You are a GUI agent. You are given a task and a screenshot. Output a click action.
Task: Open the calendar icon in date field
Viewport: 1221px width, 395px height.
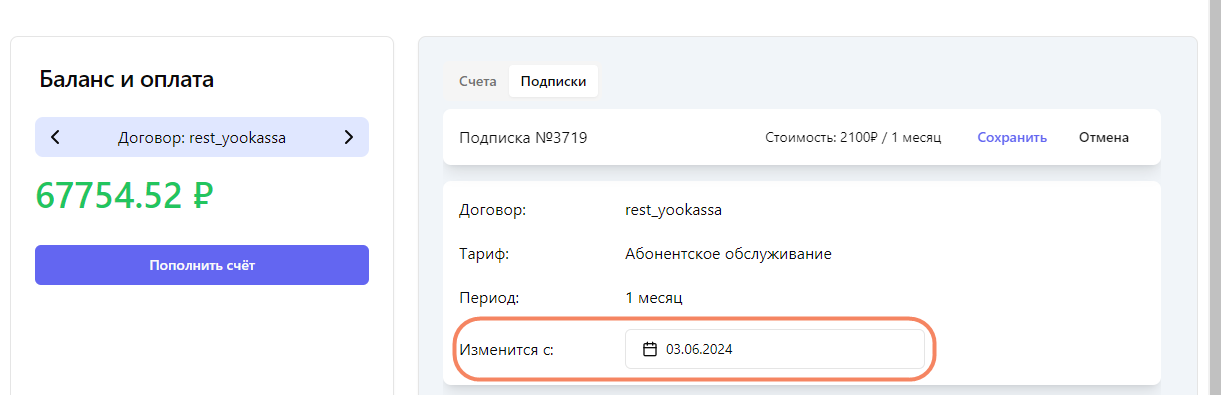pyautogui.click(x=650, y=349)
